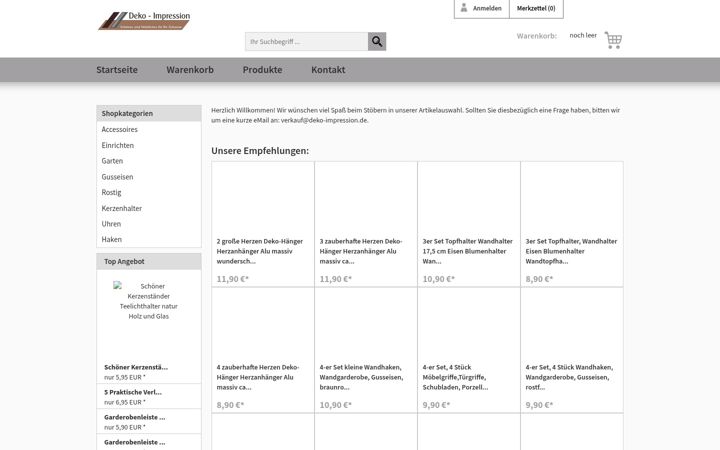The image size is (720, 450).
Task: Click 'Schöner Kerzenstä...' top offer
Action: 136,367
